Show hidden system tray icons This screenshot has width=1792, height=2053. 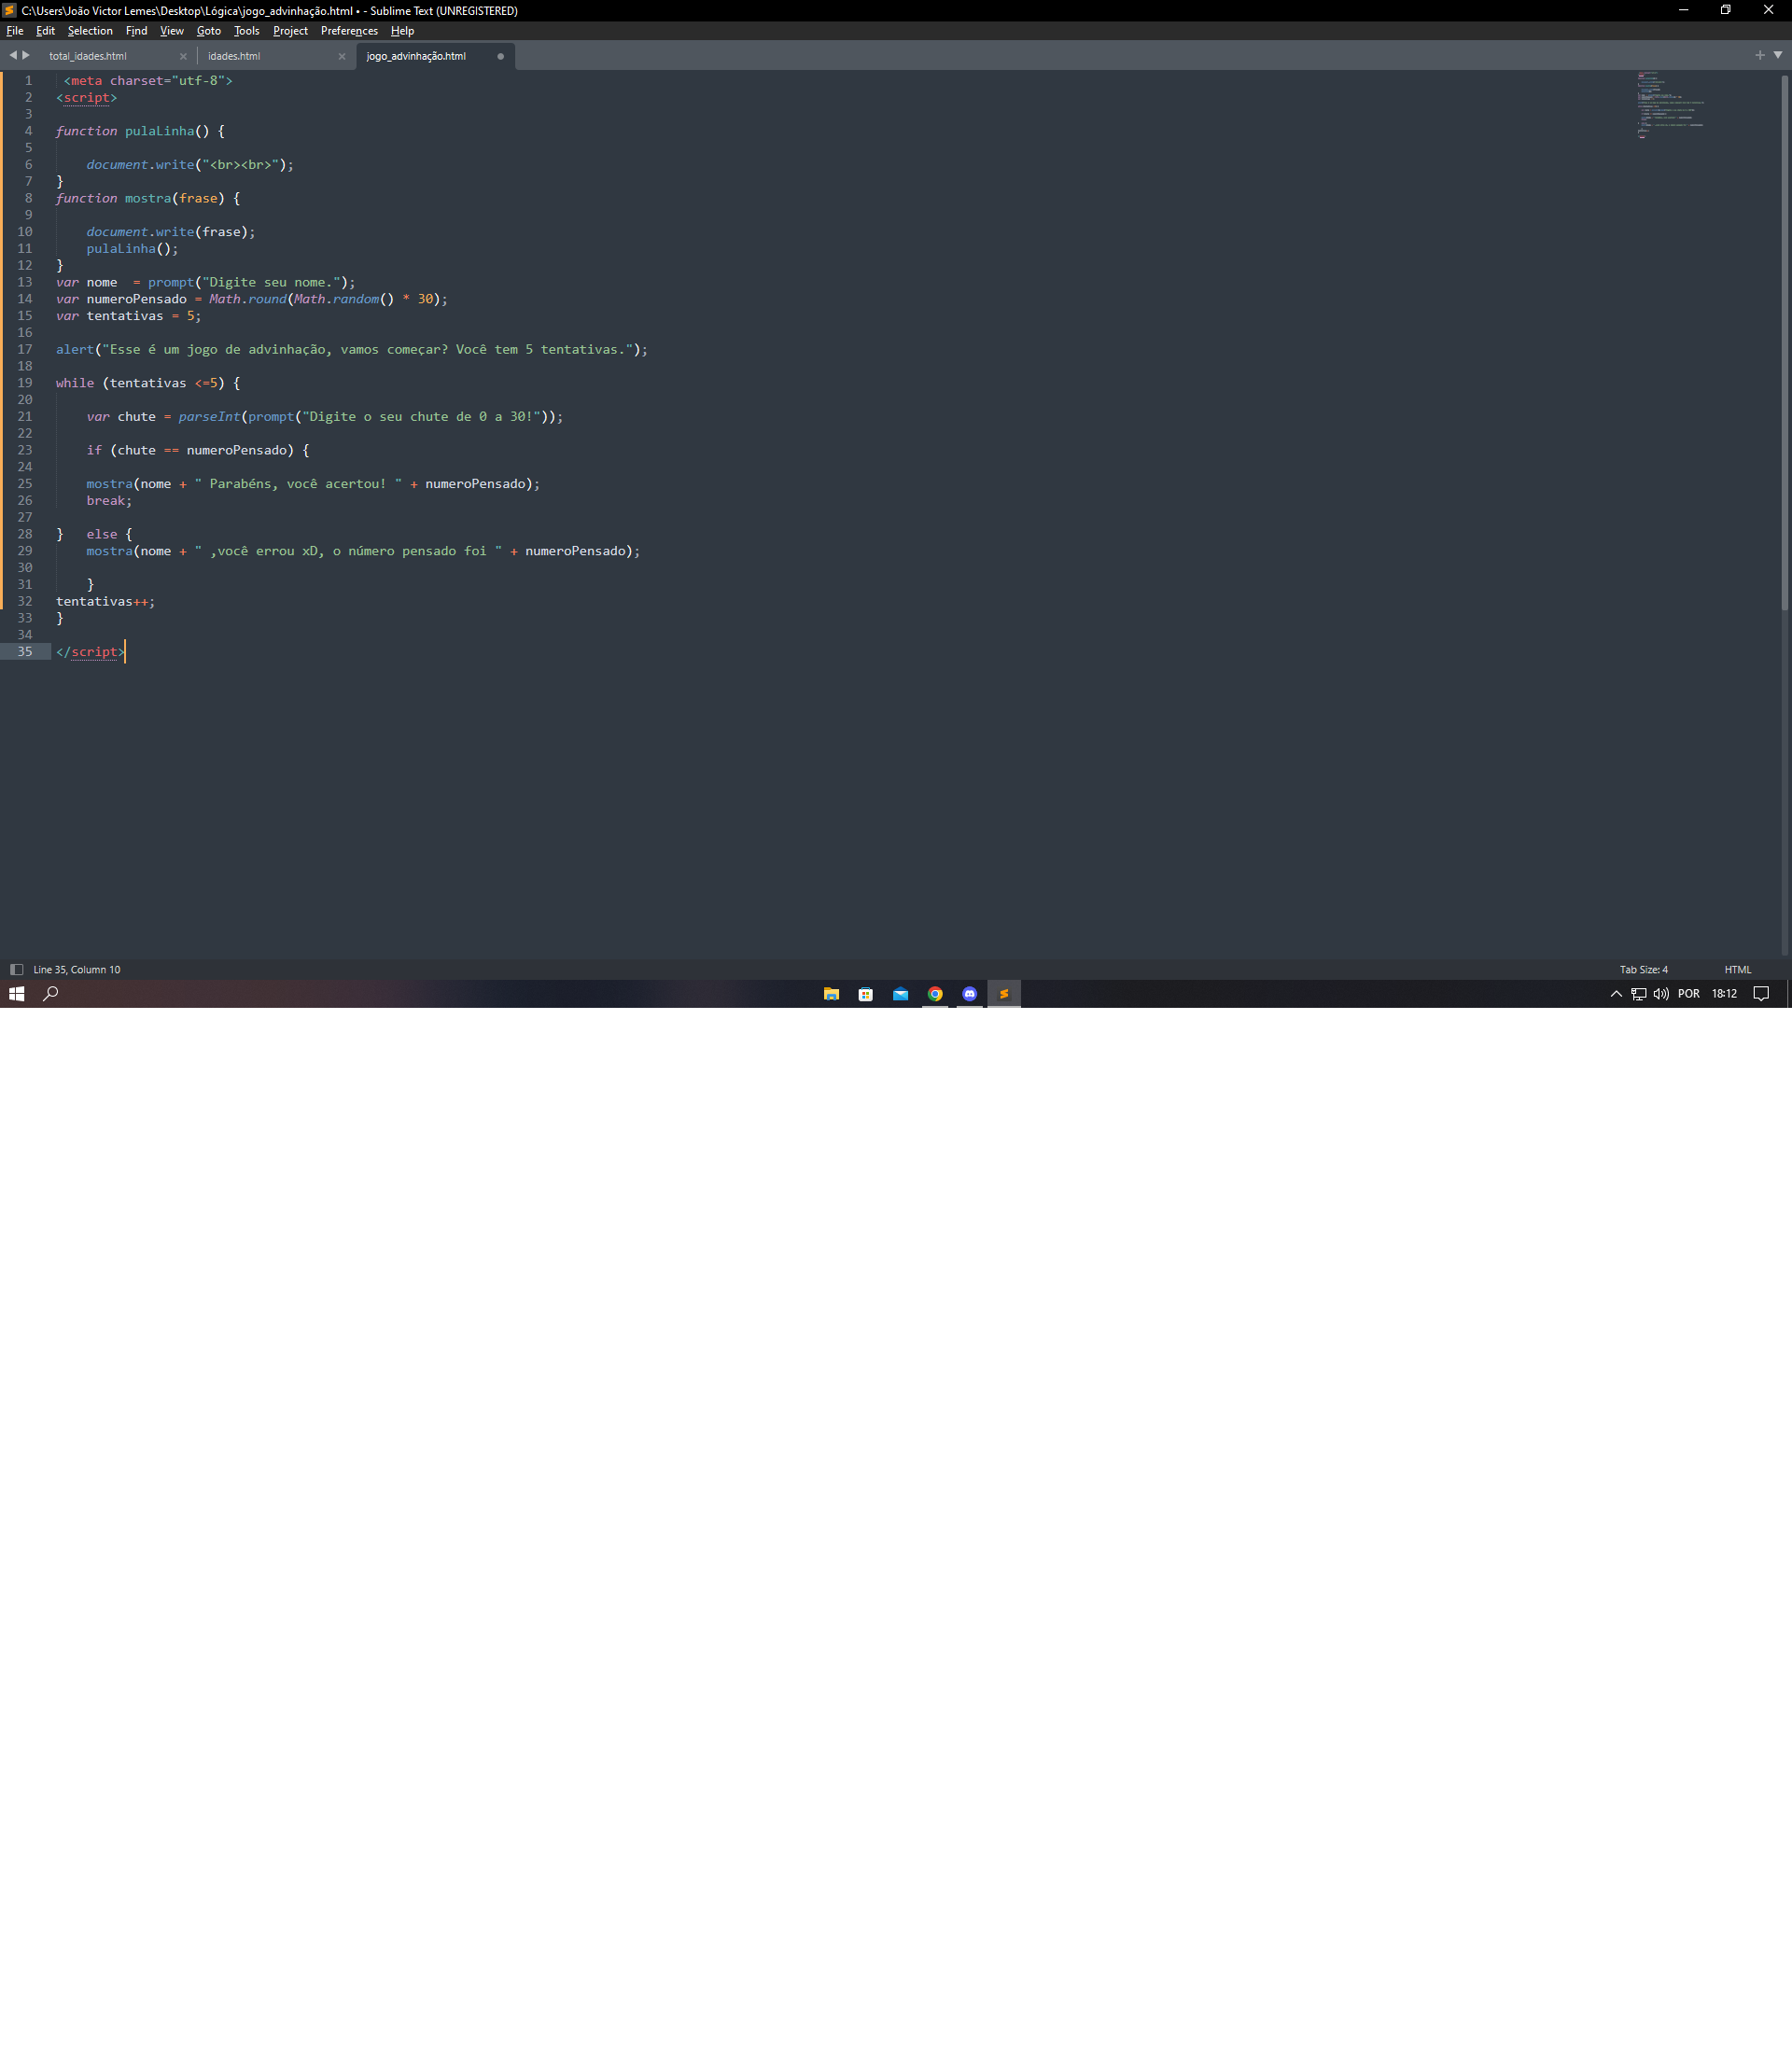coord(1616,993)
